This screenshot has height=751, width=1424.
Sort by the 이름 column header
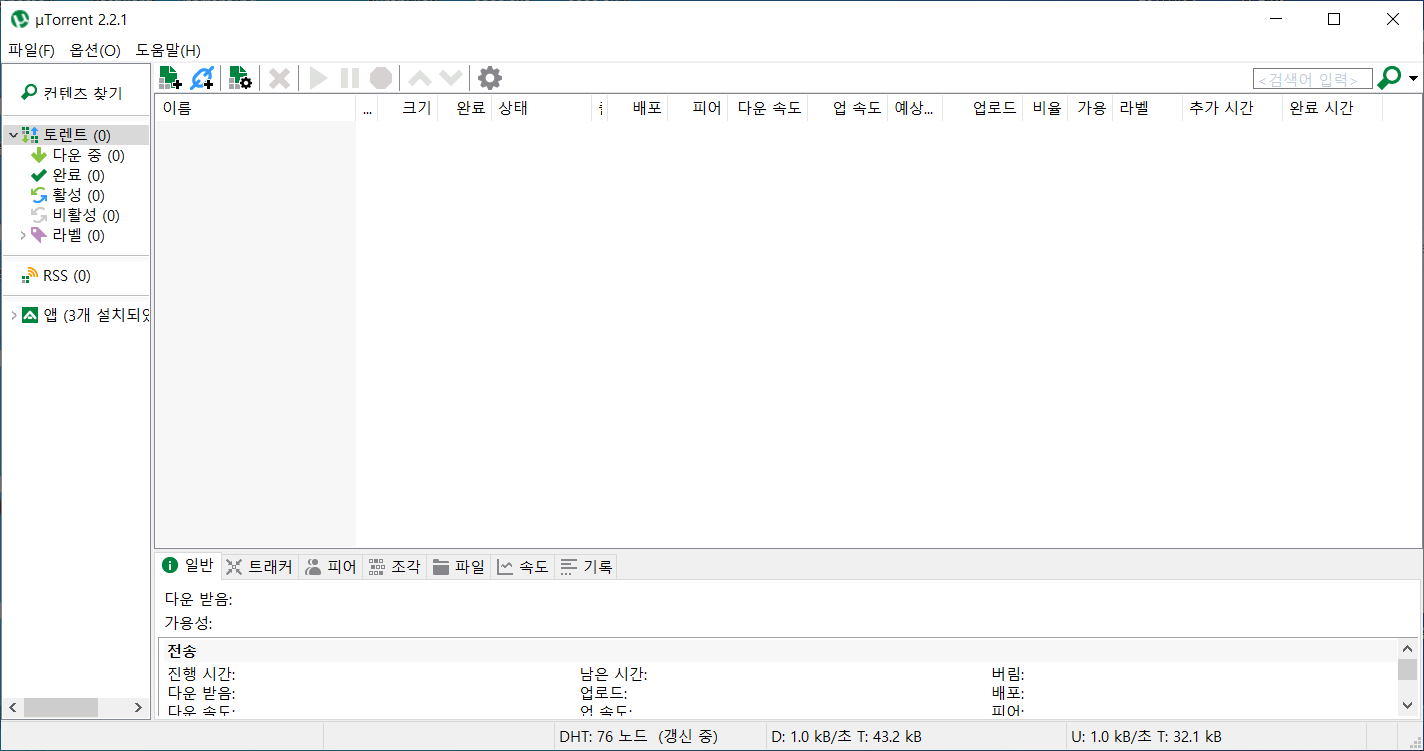coord(256,108)
